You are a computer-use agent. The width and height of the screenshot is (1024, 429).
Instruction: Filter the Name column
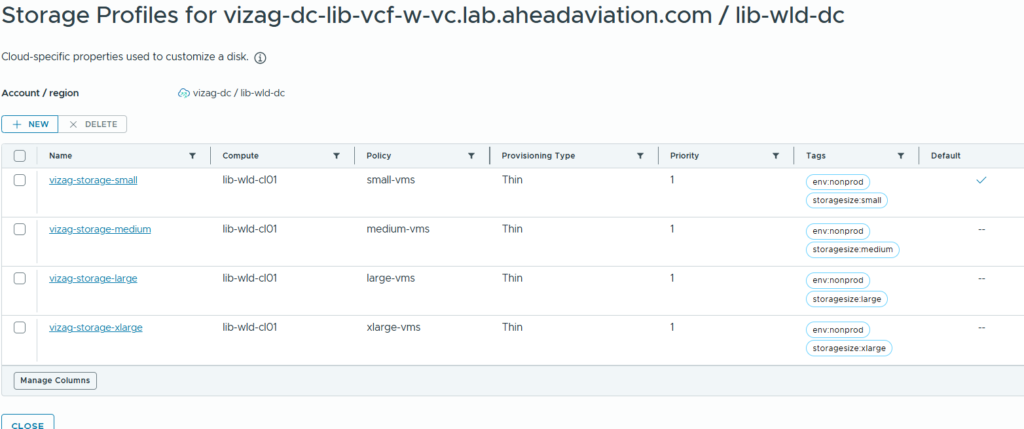pyautogui.click(x=192, y=156)
